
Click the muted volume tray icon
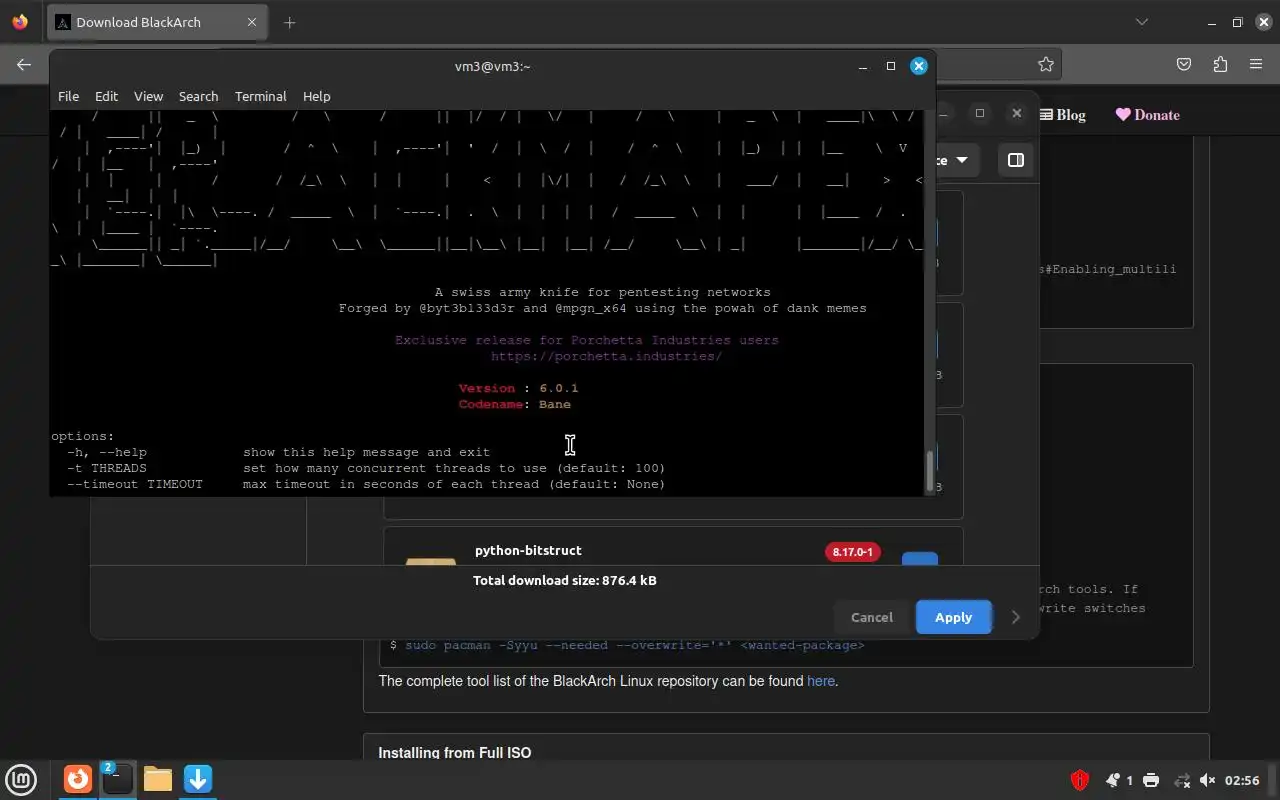(x=1207, y=780)
